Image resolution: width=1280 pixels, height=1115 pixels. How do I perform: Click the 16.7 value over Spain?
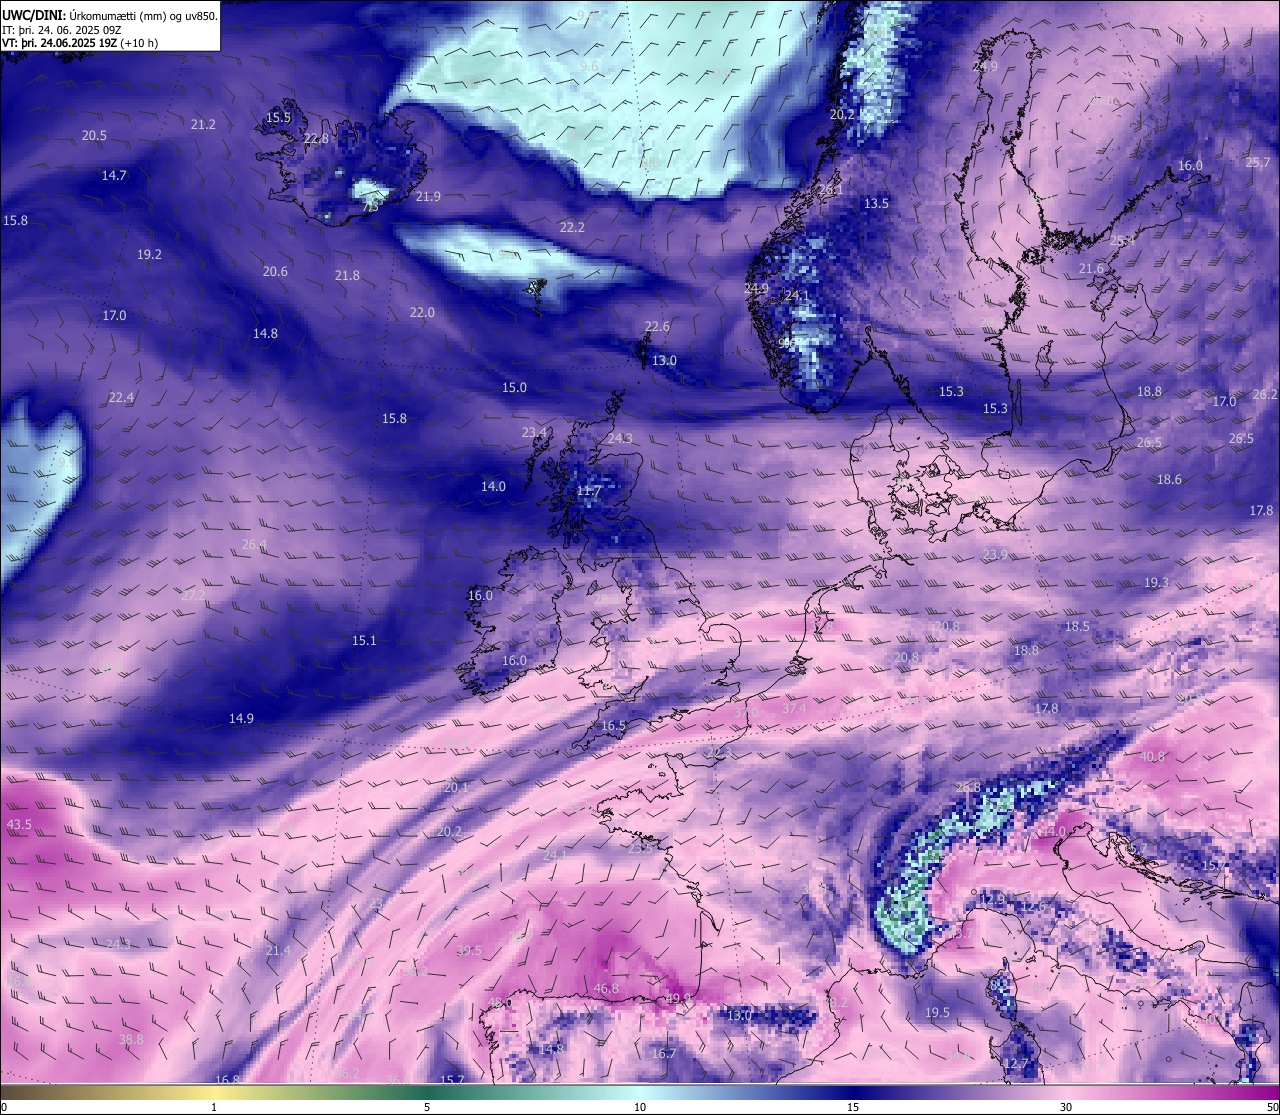pos(663,1053)
